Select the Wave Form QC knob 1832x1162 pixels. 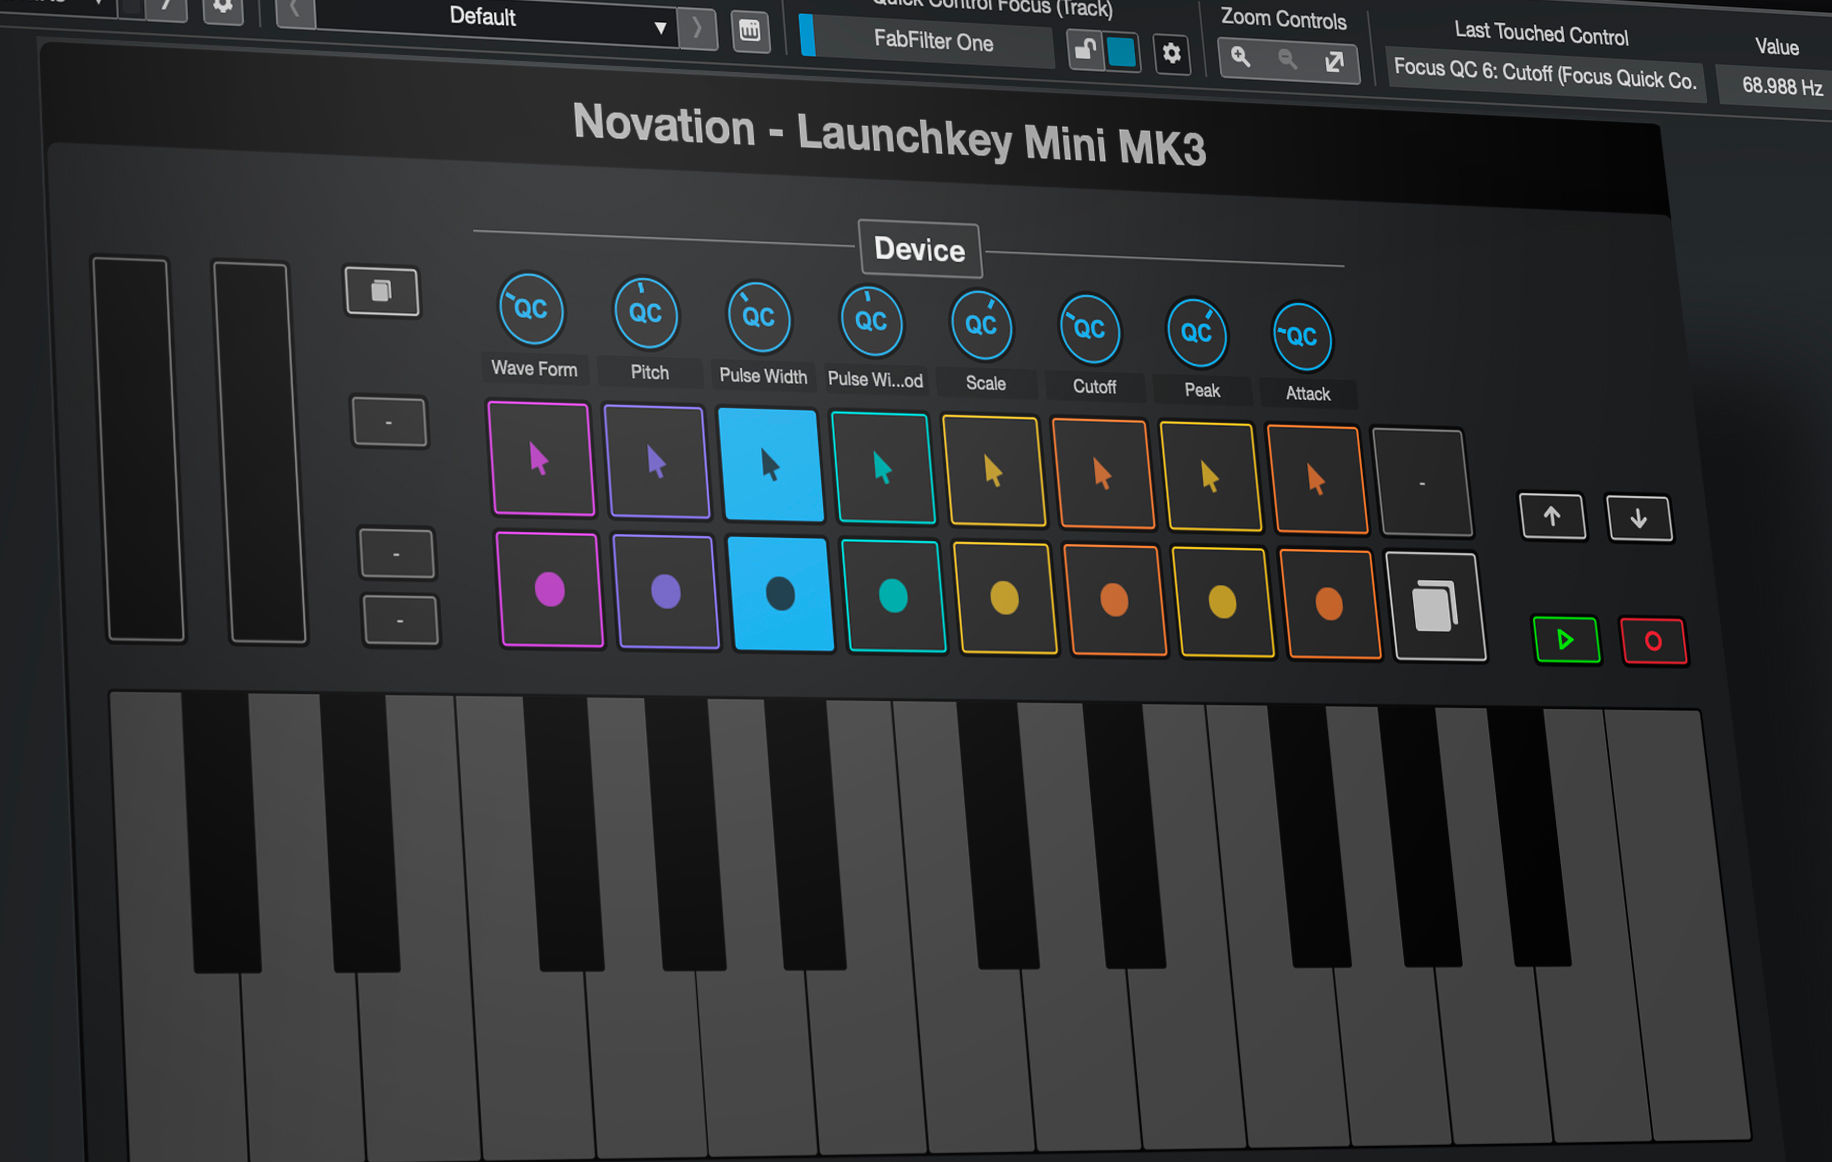532,310
